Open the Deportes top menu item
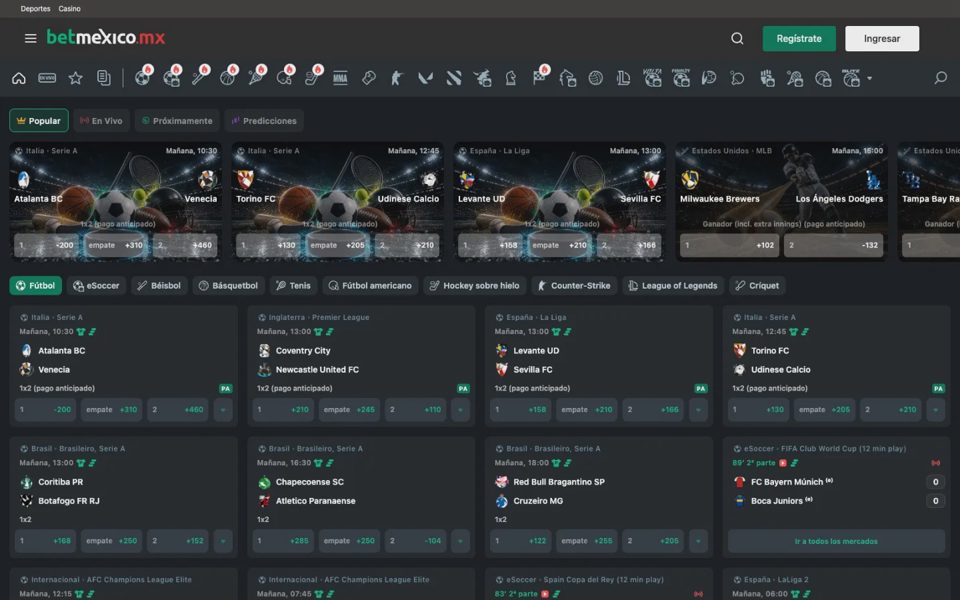Screen dimensions: 960x600 [x=36, y=9]
